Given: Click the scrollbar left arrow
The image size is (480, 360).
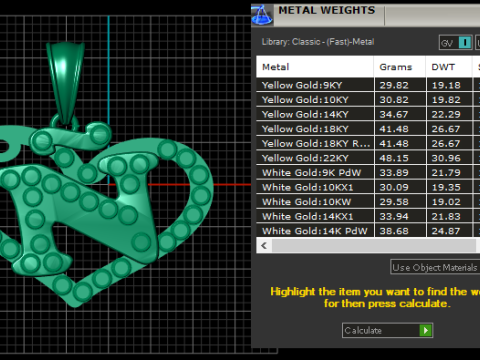Looking at the screenshot, I should click(x=264, y=246).
